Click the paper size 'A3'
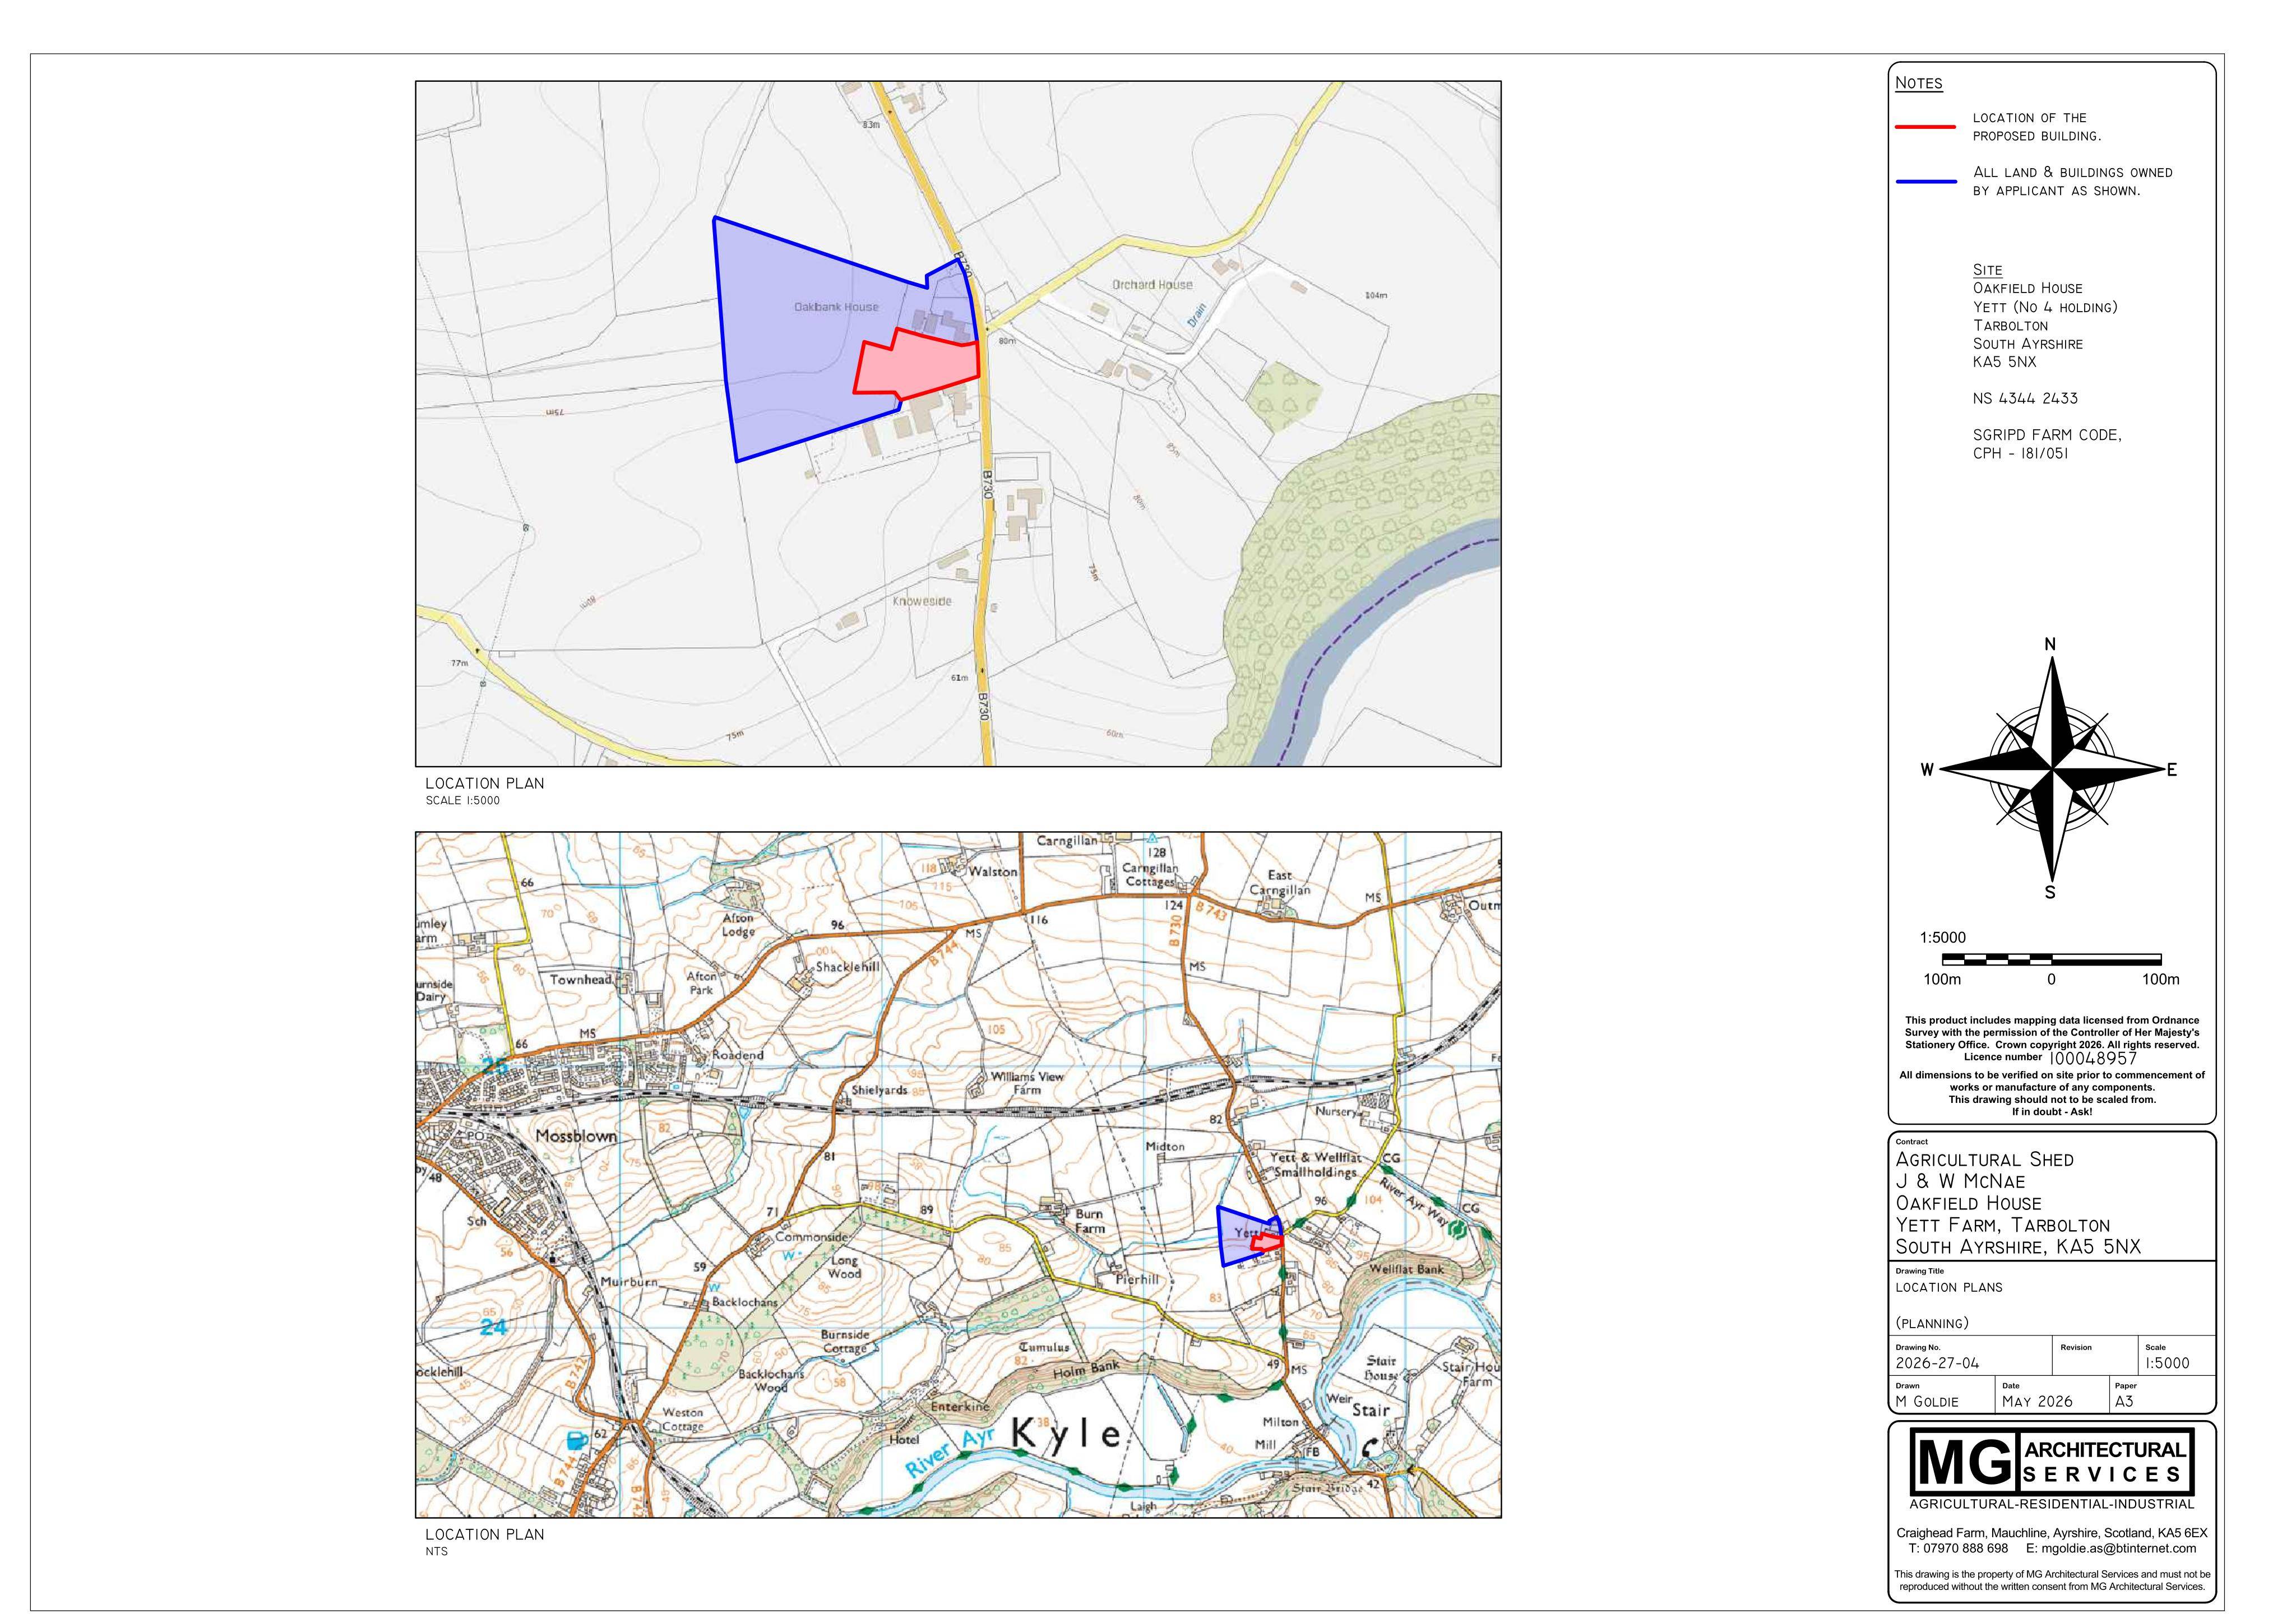 [2124, 1402]
